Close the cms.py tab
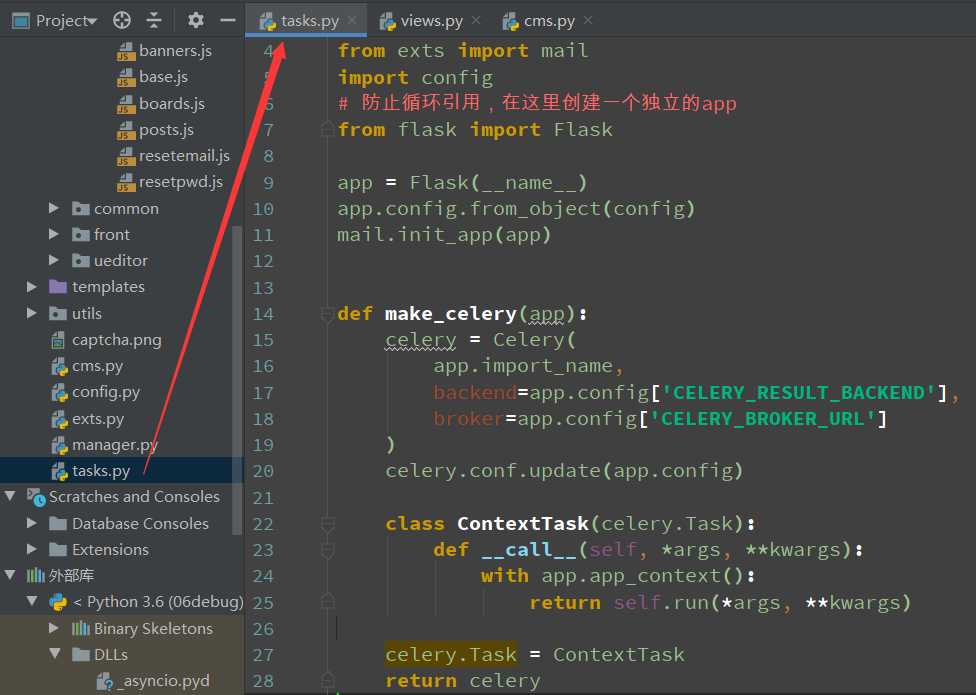Screen dimensions: 976x695 [588, 21]
